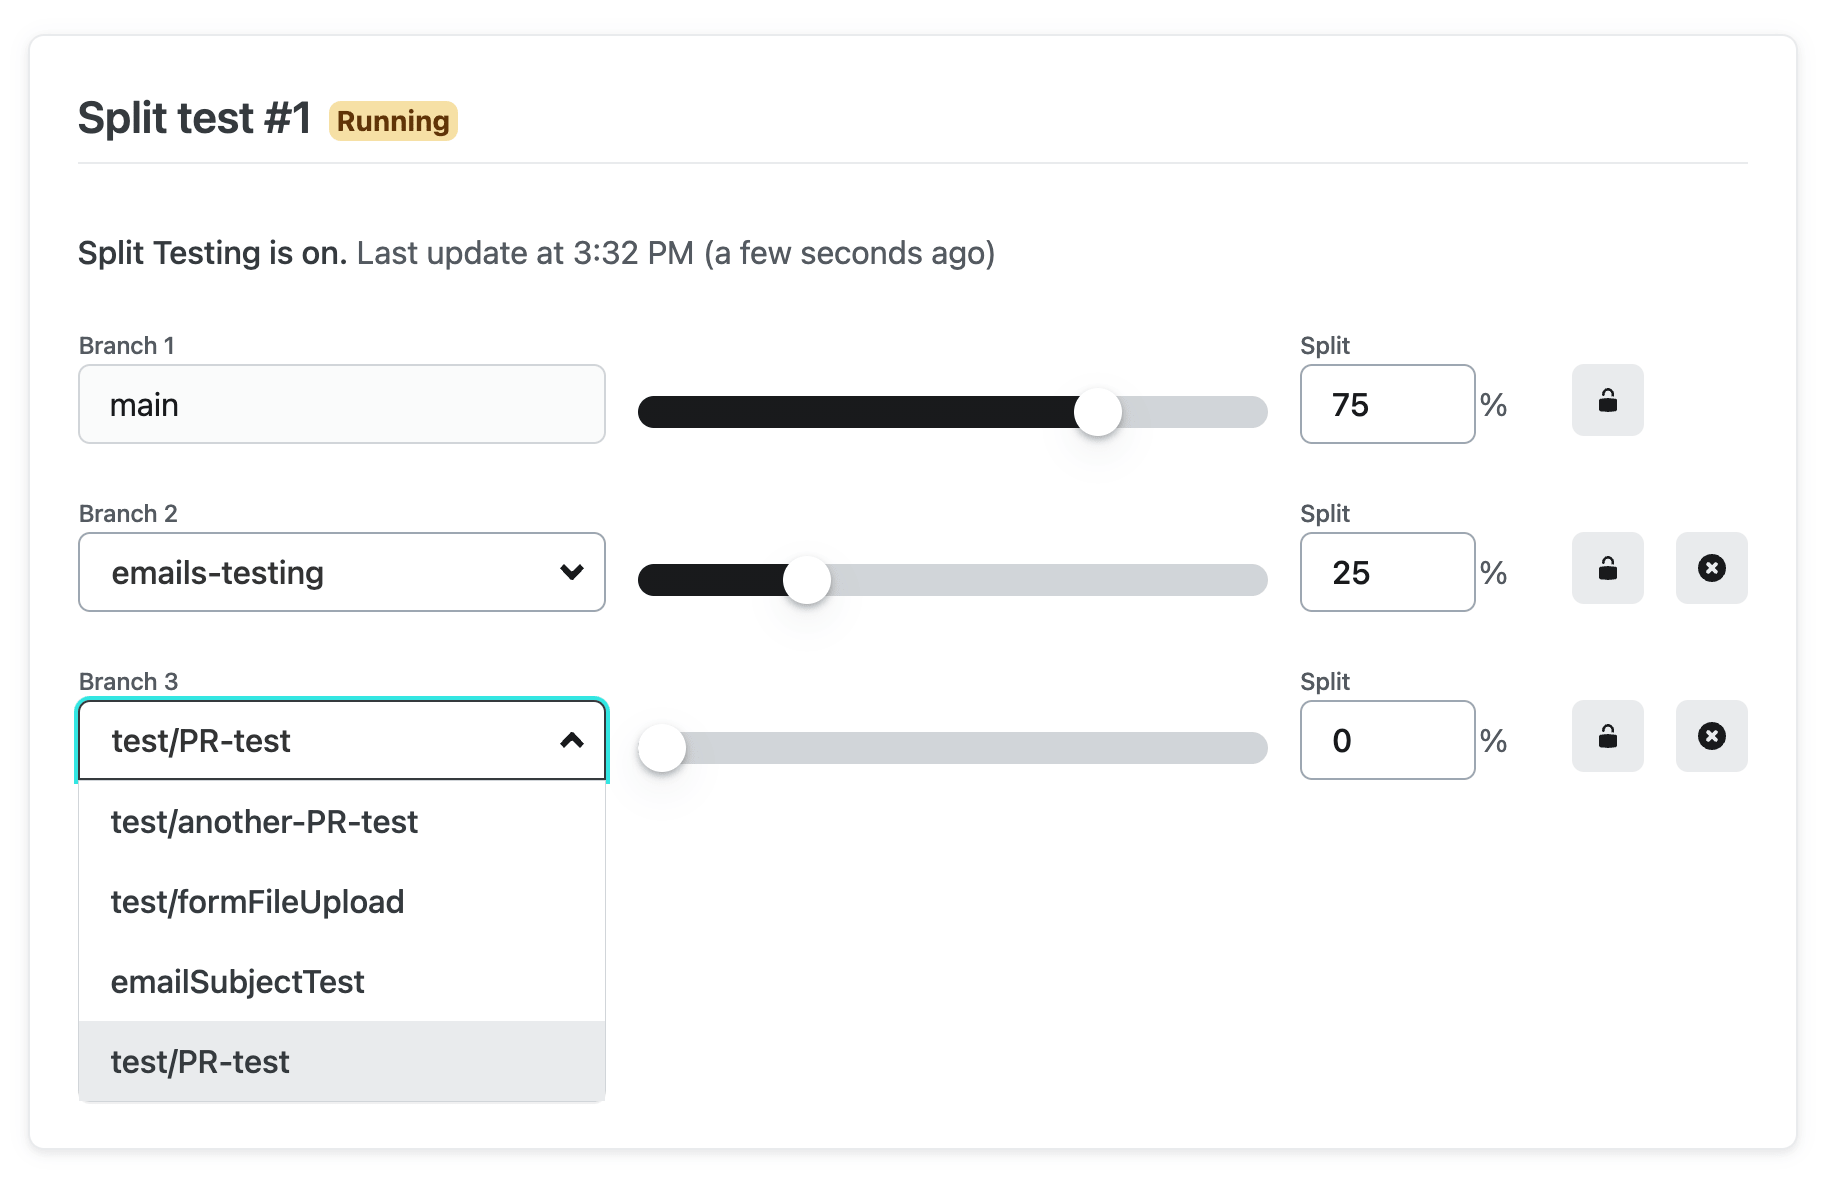Focus the Branch 3 split field showing 0
Screen dimensions: 1828x1182
[1386, 741]
